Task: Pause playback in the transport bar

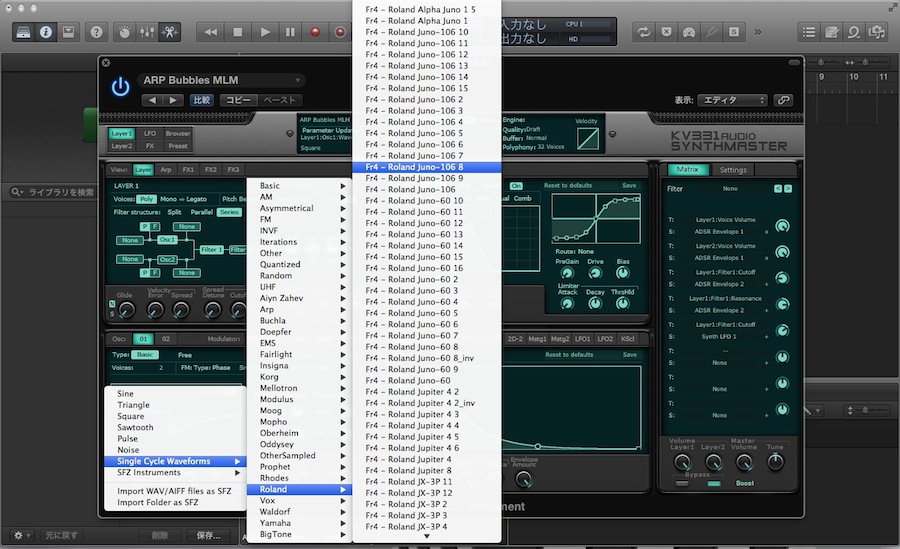Action: pos(290,32)
